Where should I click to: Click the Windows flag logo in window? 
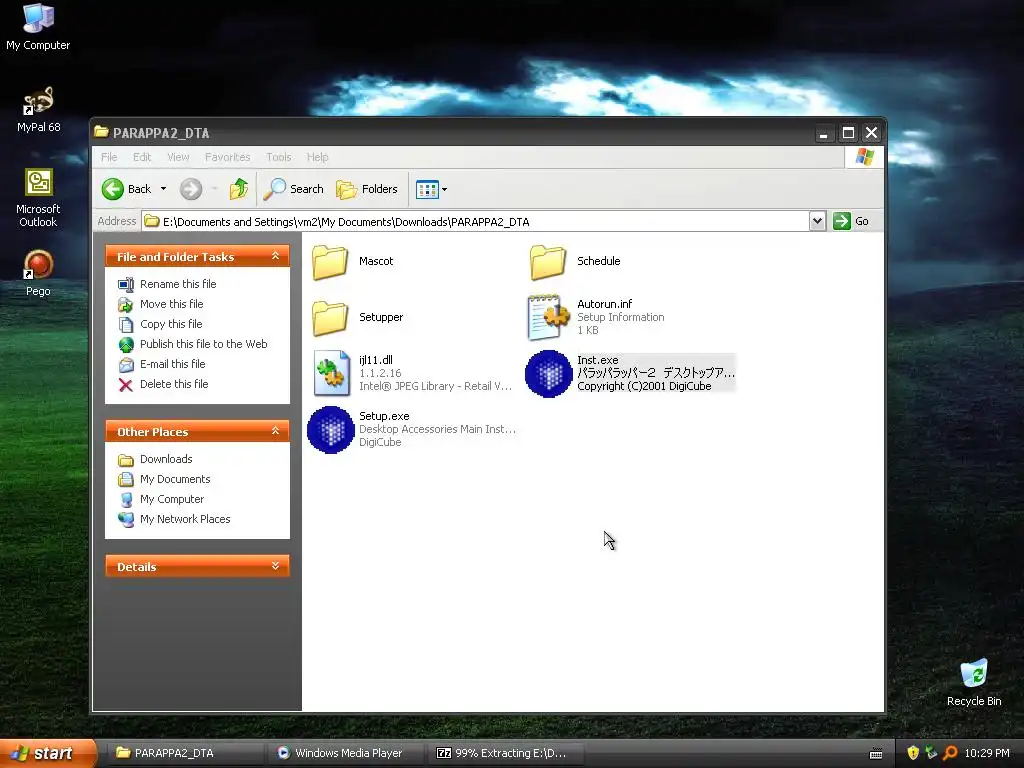click(865, 157)
